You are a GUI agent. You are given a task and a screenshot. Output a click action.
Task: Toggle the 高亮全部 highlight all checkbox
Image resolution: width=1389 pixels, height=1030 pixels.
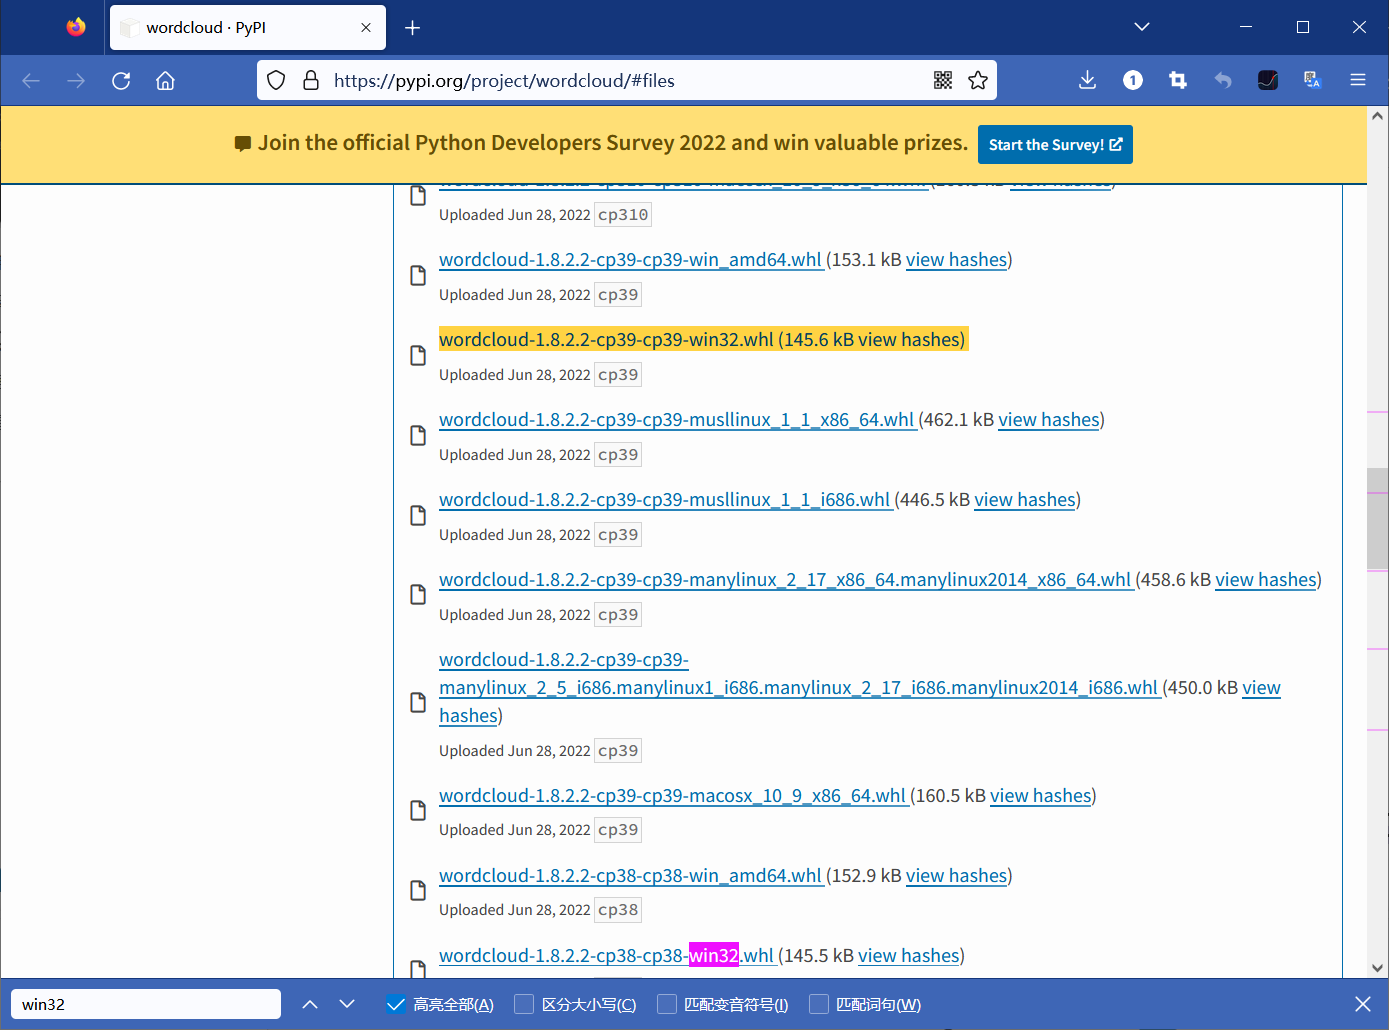click(x=396, y=1004)
